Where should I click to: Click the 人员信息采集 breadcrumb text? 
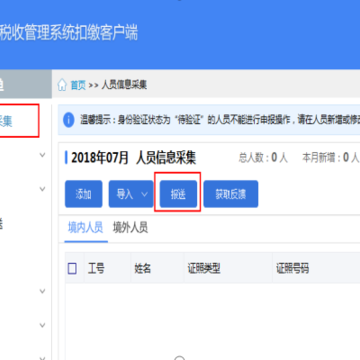124,85
